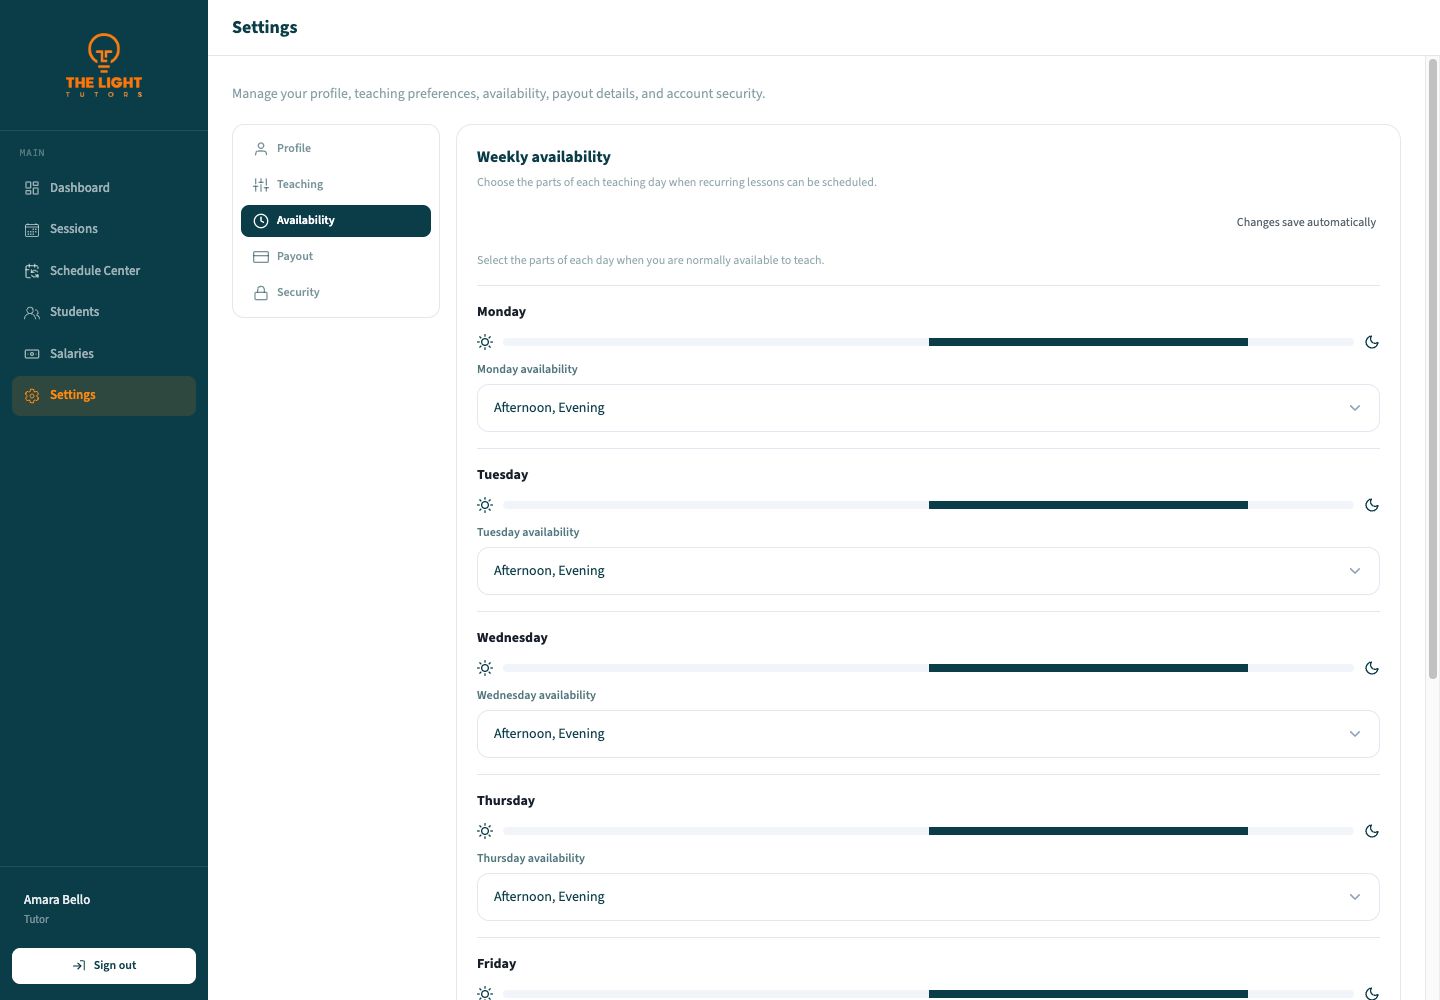Go to Dashboard in the sidebar
This screenshot has width=1440, height=1000.
click(104, 188)
